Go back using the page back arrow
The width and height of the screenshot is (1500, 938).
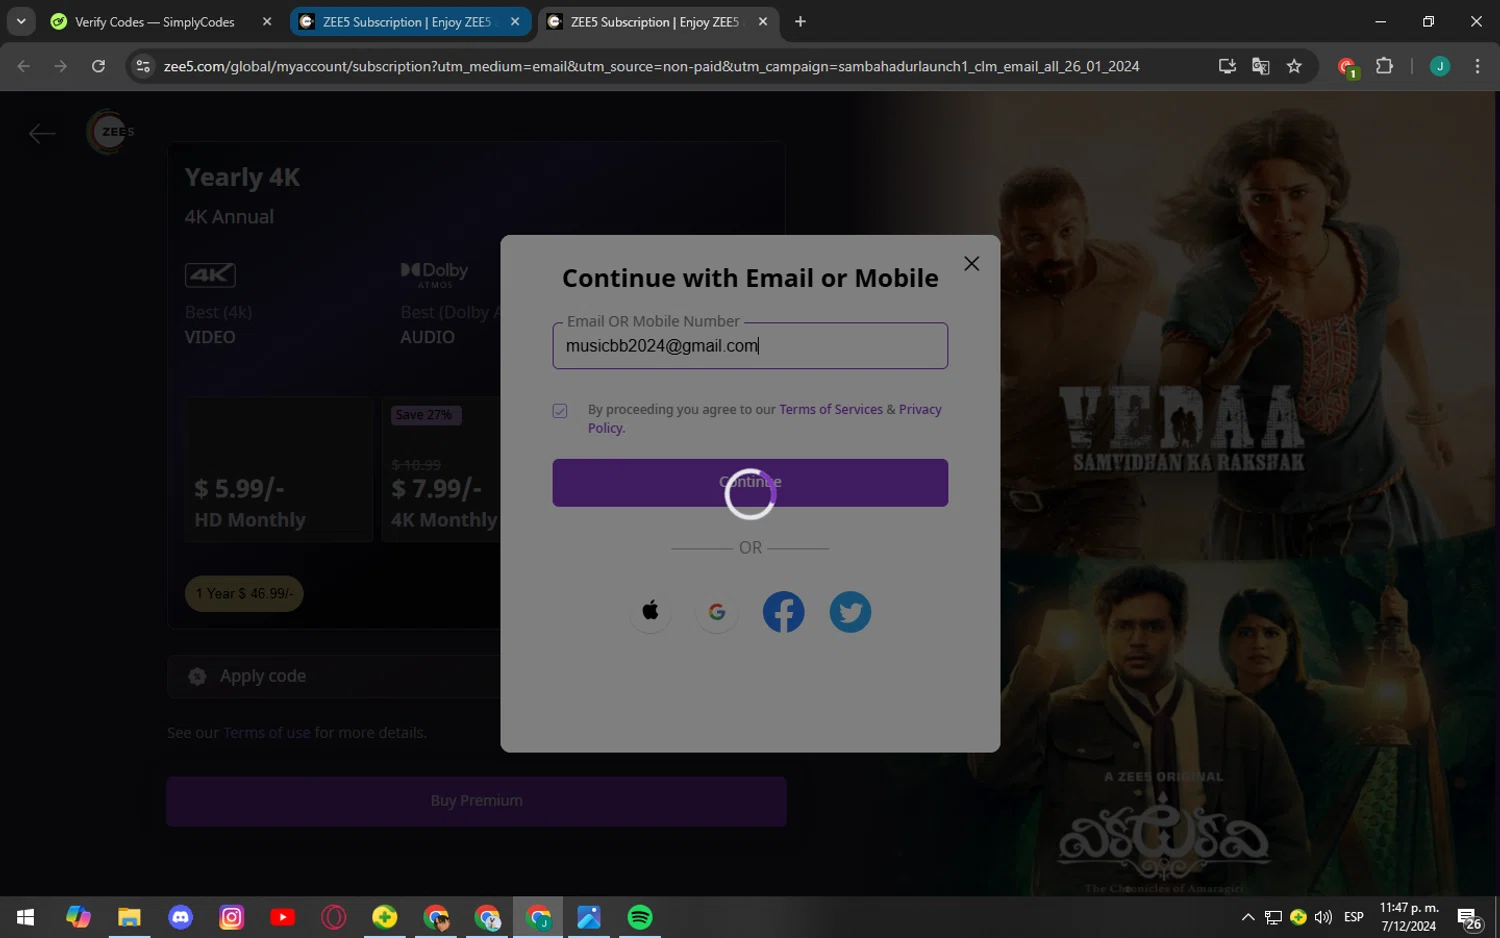click(42, 133)
